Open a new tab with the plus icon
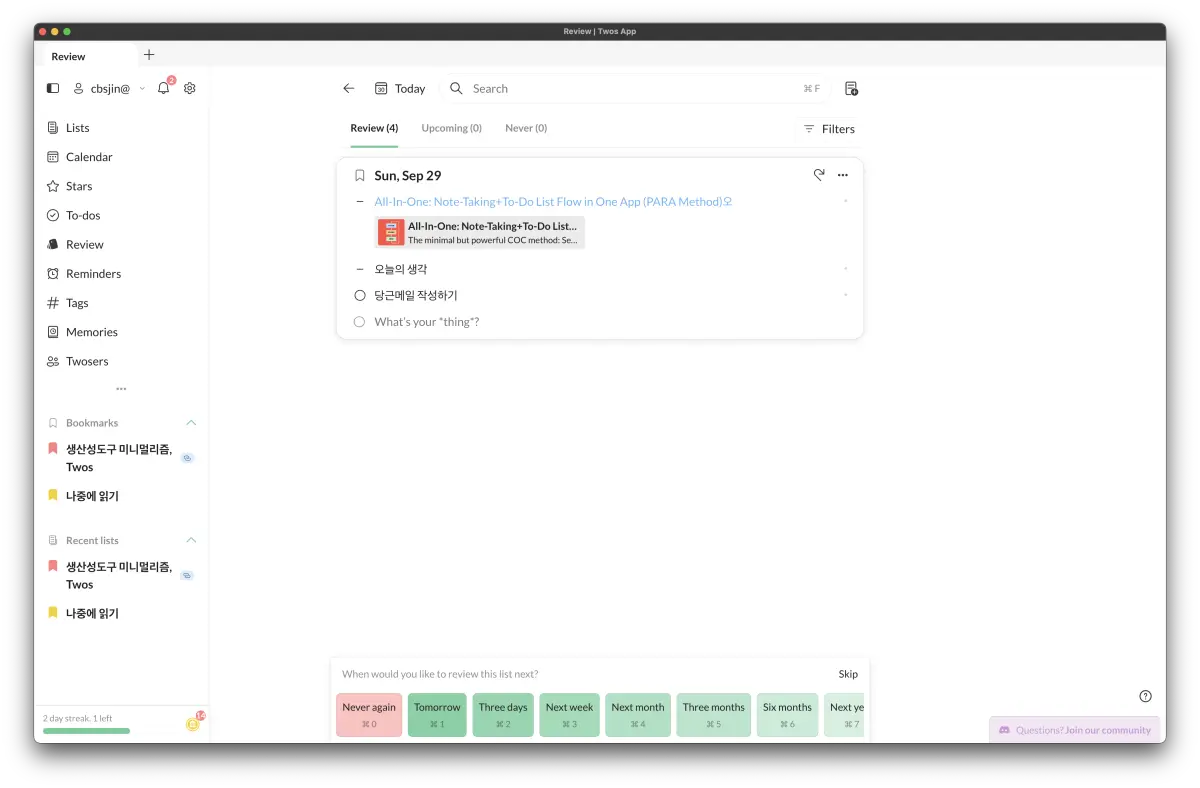Screen dimensions: 1200x788 (149, 55)
